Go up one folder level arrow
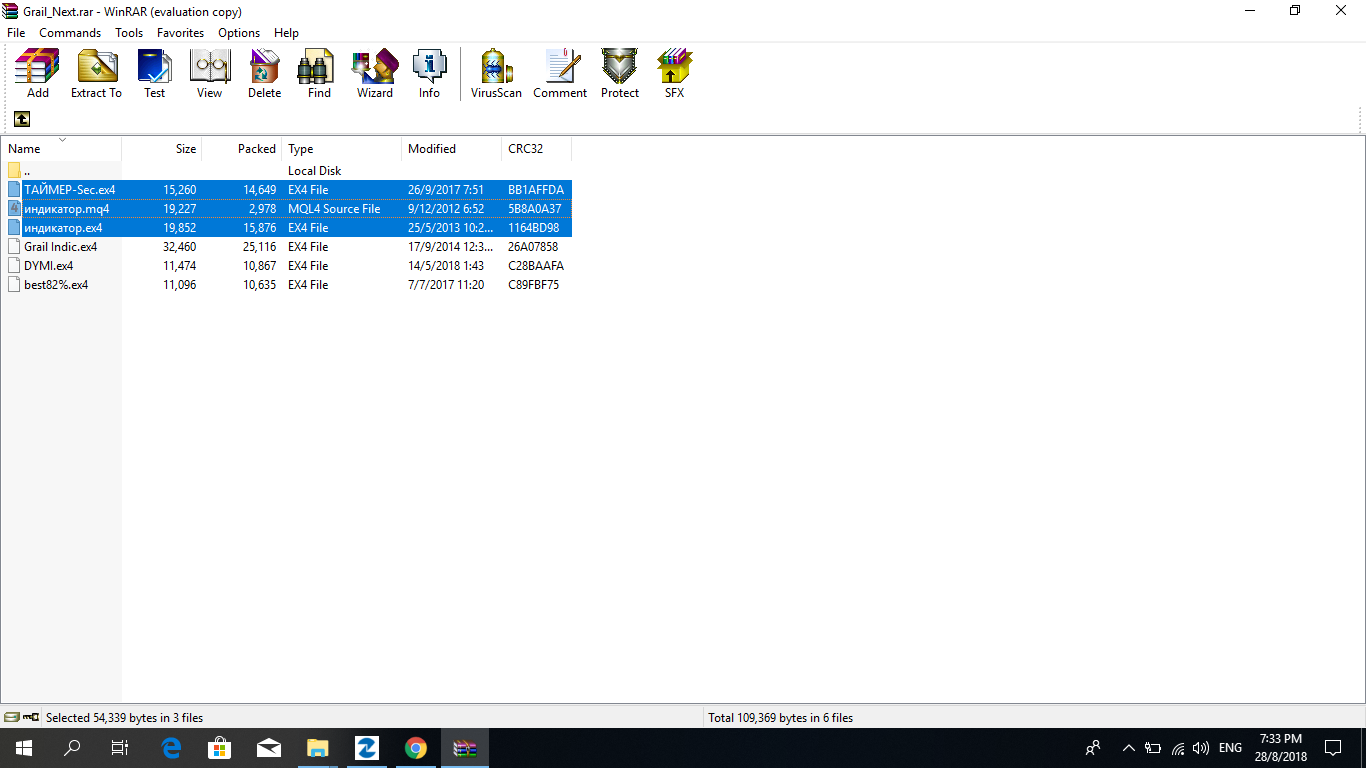Image resolution: width=1366 pixels, height=768 pixels. coord(22,119)
